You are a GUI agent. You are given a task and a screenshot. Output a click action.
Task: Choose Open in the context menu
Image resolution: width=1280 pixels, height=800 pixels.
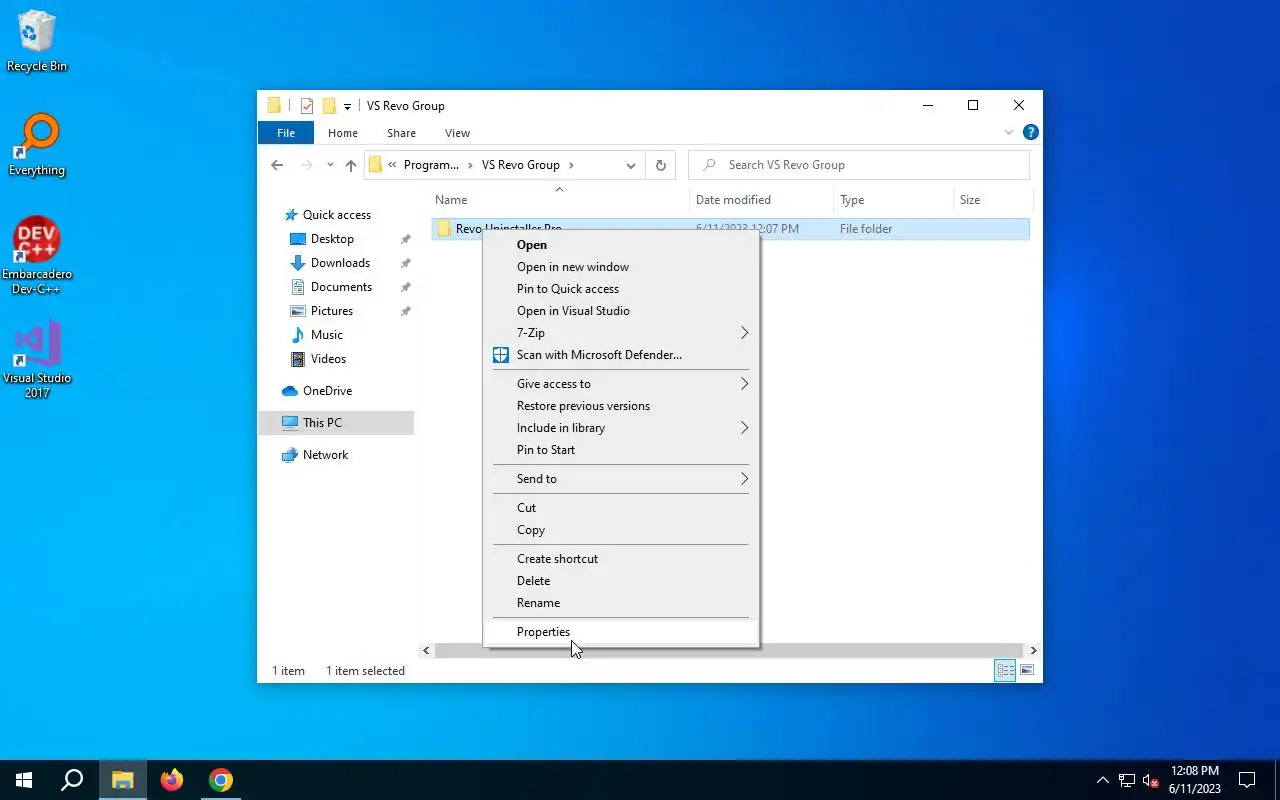[621, 245]
